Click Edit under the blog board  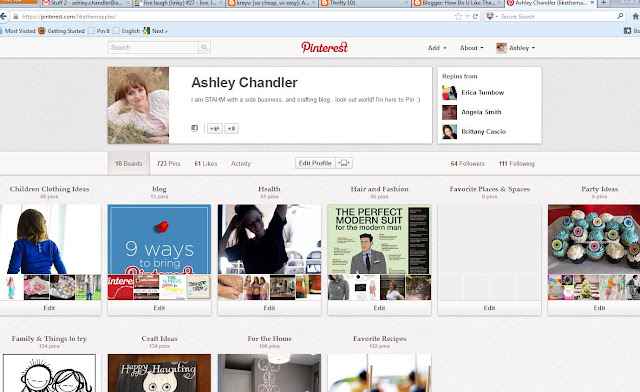pyautogui.click(x=159, y=308)
